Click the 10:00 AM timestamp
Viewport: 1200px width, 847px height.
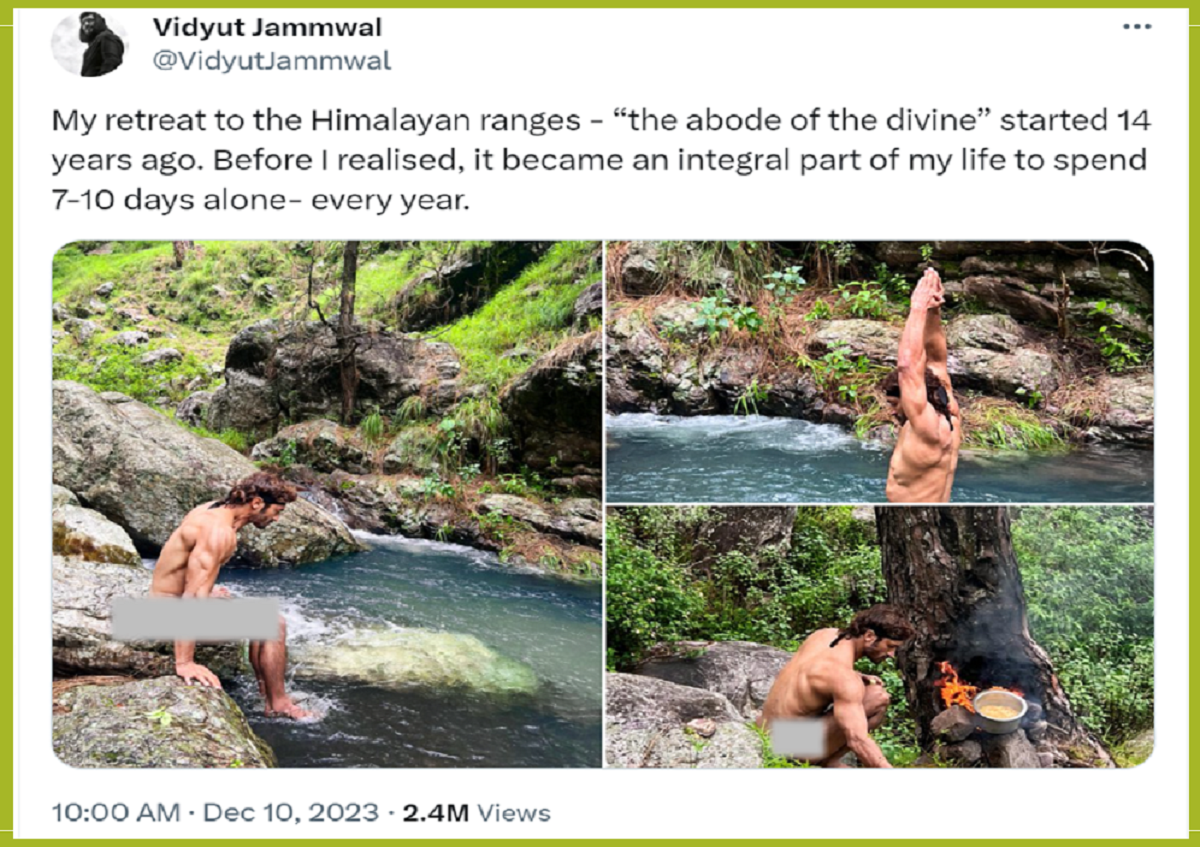coord(116,812)
